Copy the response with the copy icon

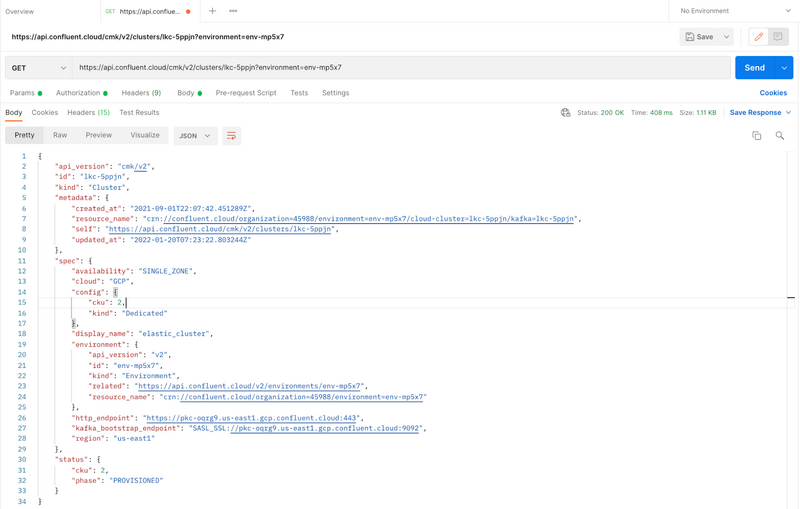757,135
